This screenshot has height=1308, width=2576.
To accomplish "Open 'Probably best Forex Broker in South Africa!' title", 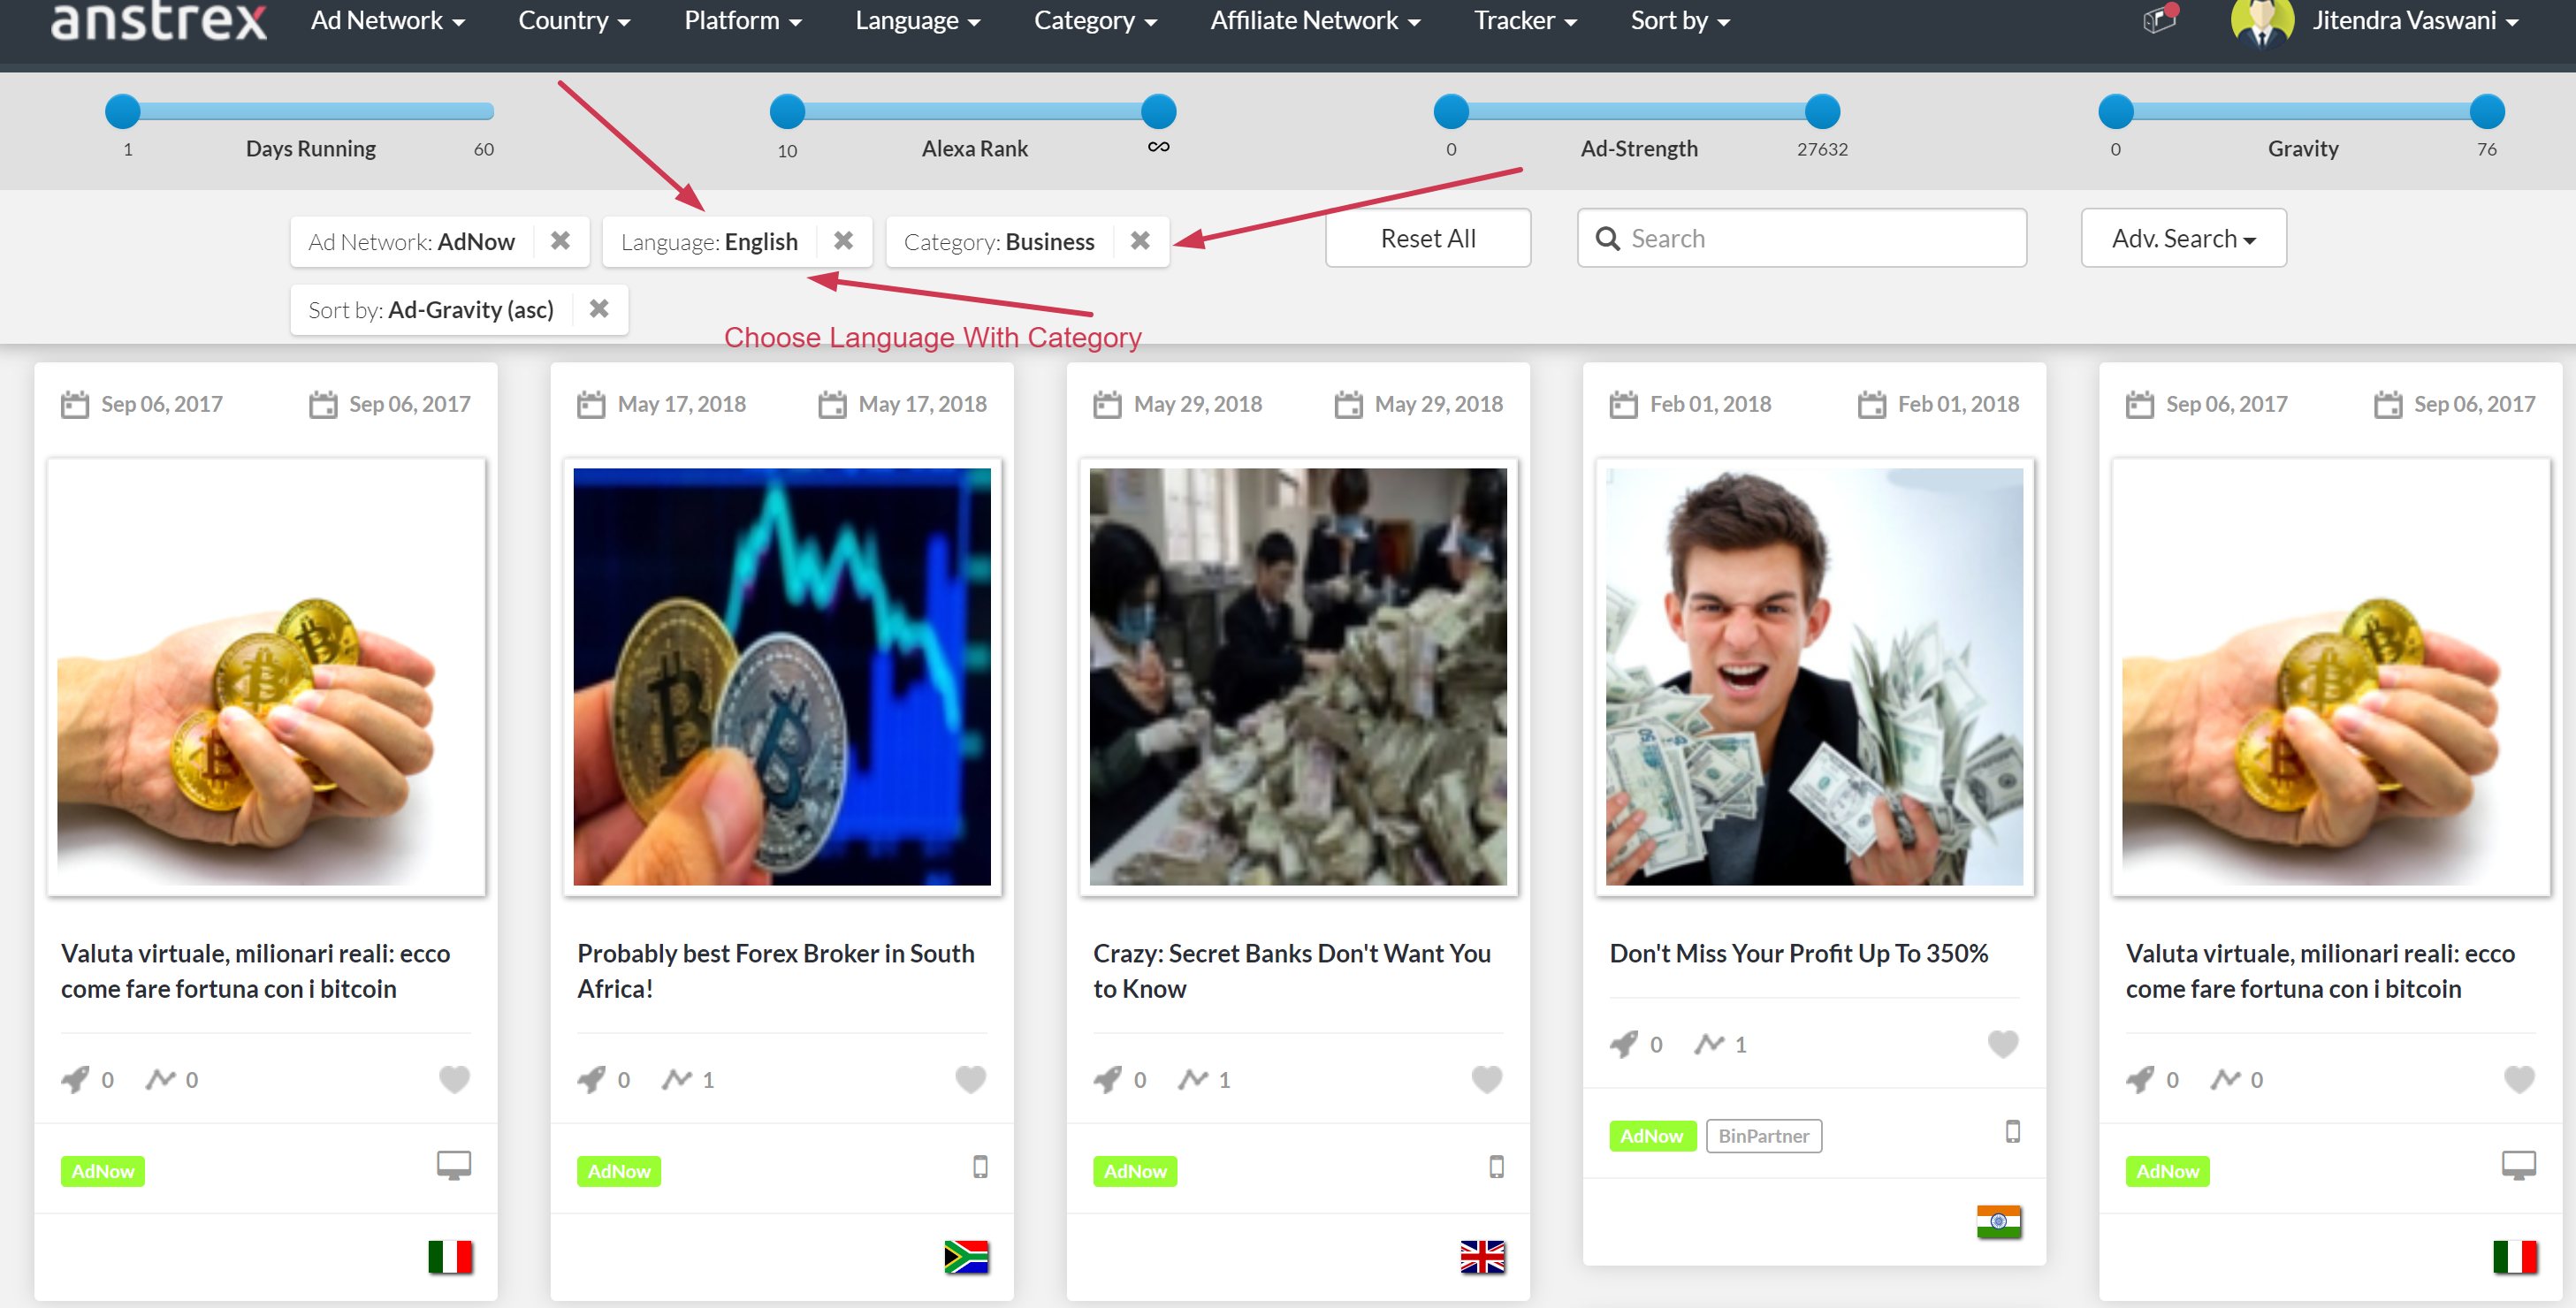I will 775,970.
